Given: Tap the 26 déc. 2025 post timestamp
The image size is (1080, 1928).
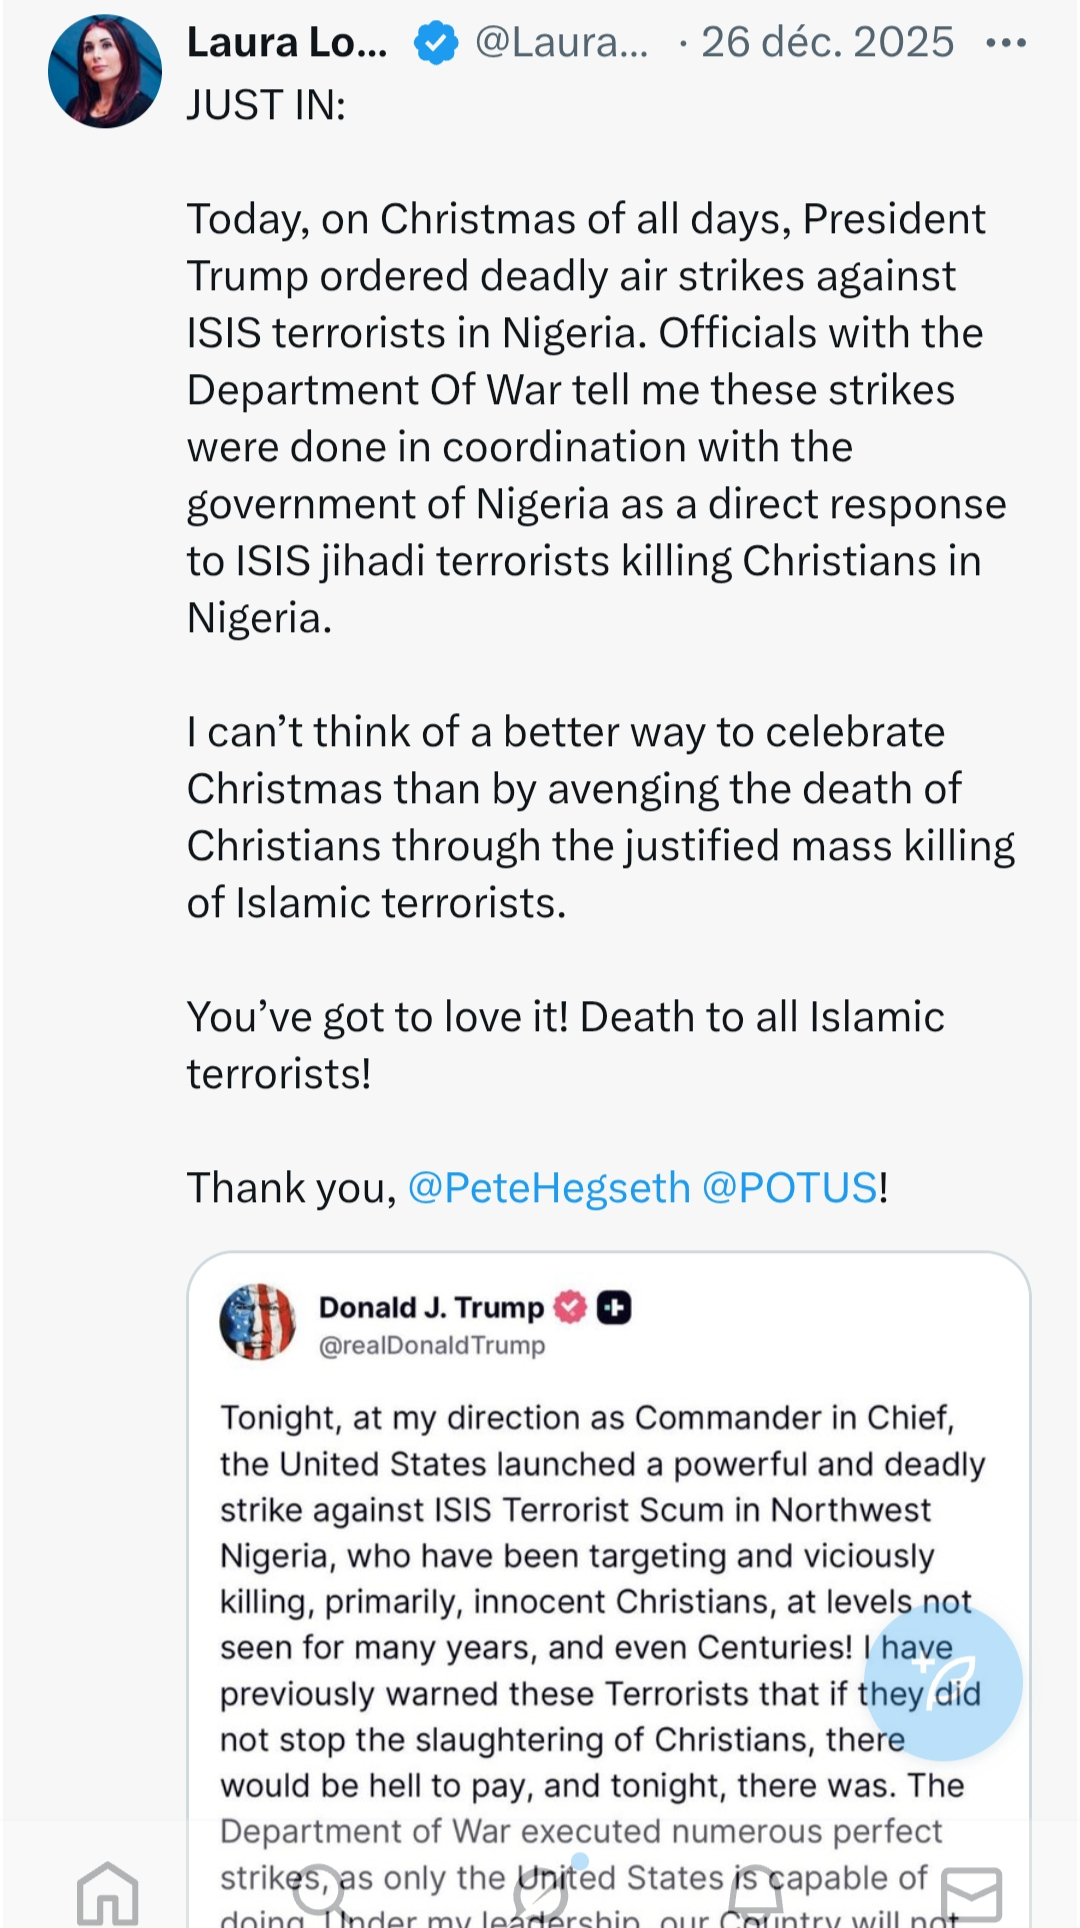Looking at the screenshot, I should [827, 43].
